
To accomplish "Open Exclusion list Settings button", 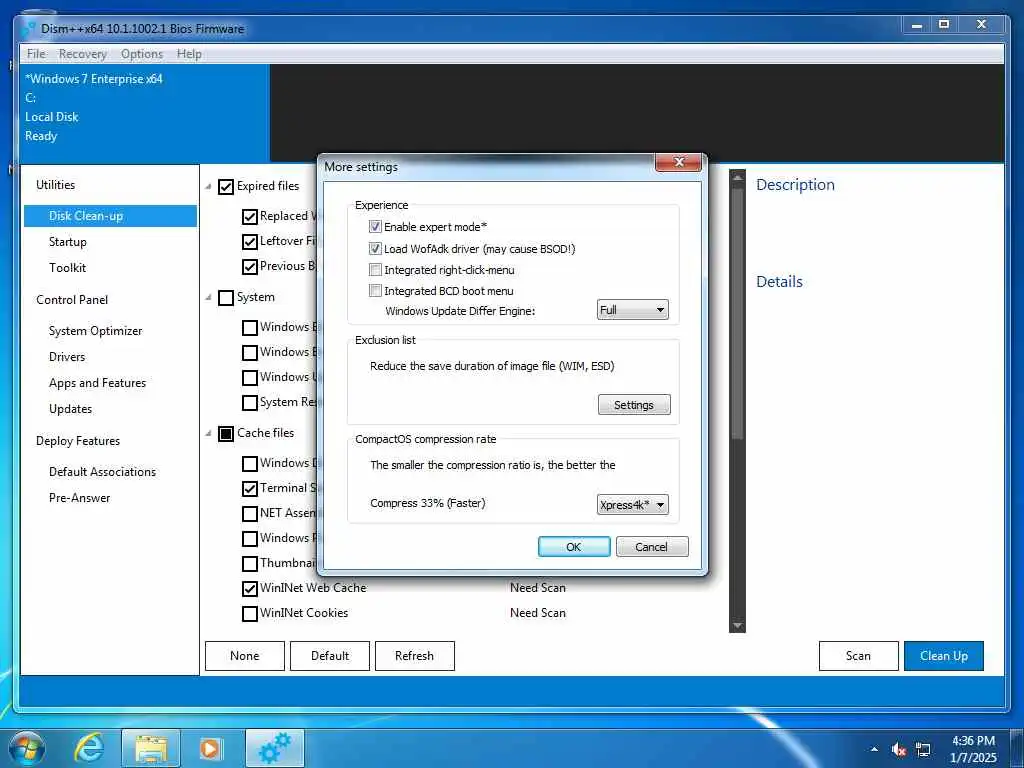I will [634, 405].
